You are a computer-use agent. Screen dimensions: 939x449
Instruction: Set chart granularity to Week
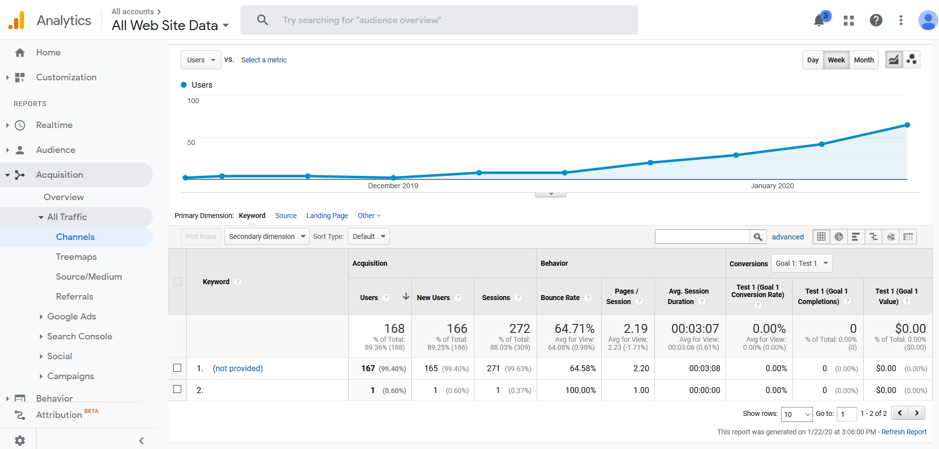click(x=836, y=60)
